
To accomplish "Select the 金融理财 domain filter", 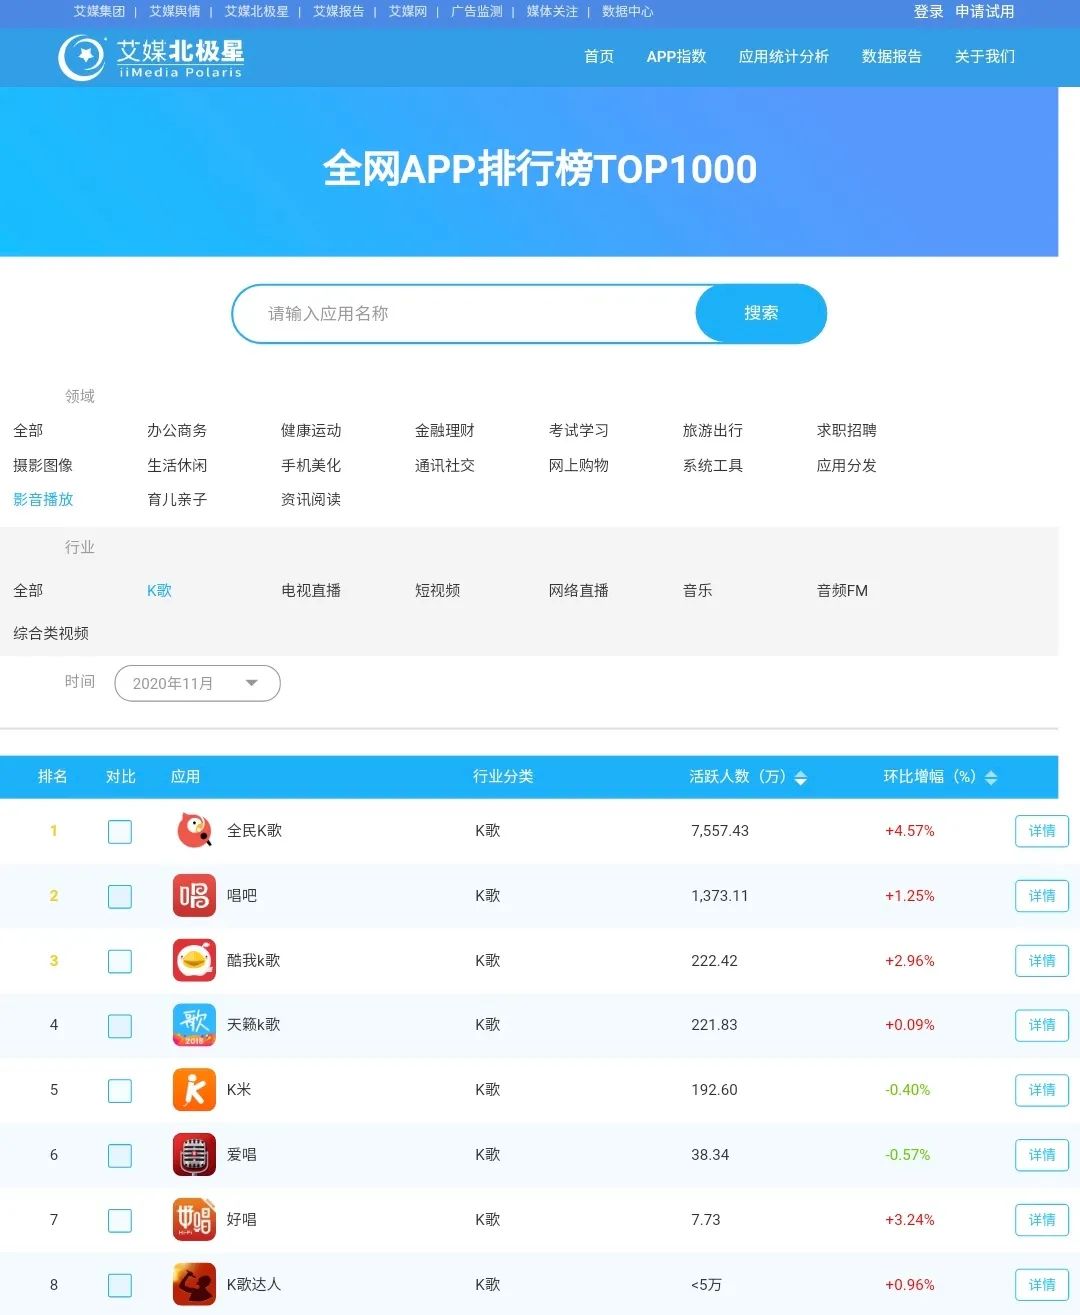I will pyautogui.click(x=445, y=431).
